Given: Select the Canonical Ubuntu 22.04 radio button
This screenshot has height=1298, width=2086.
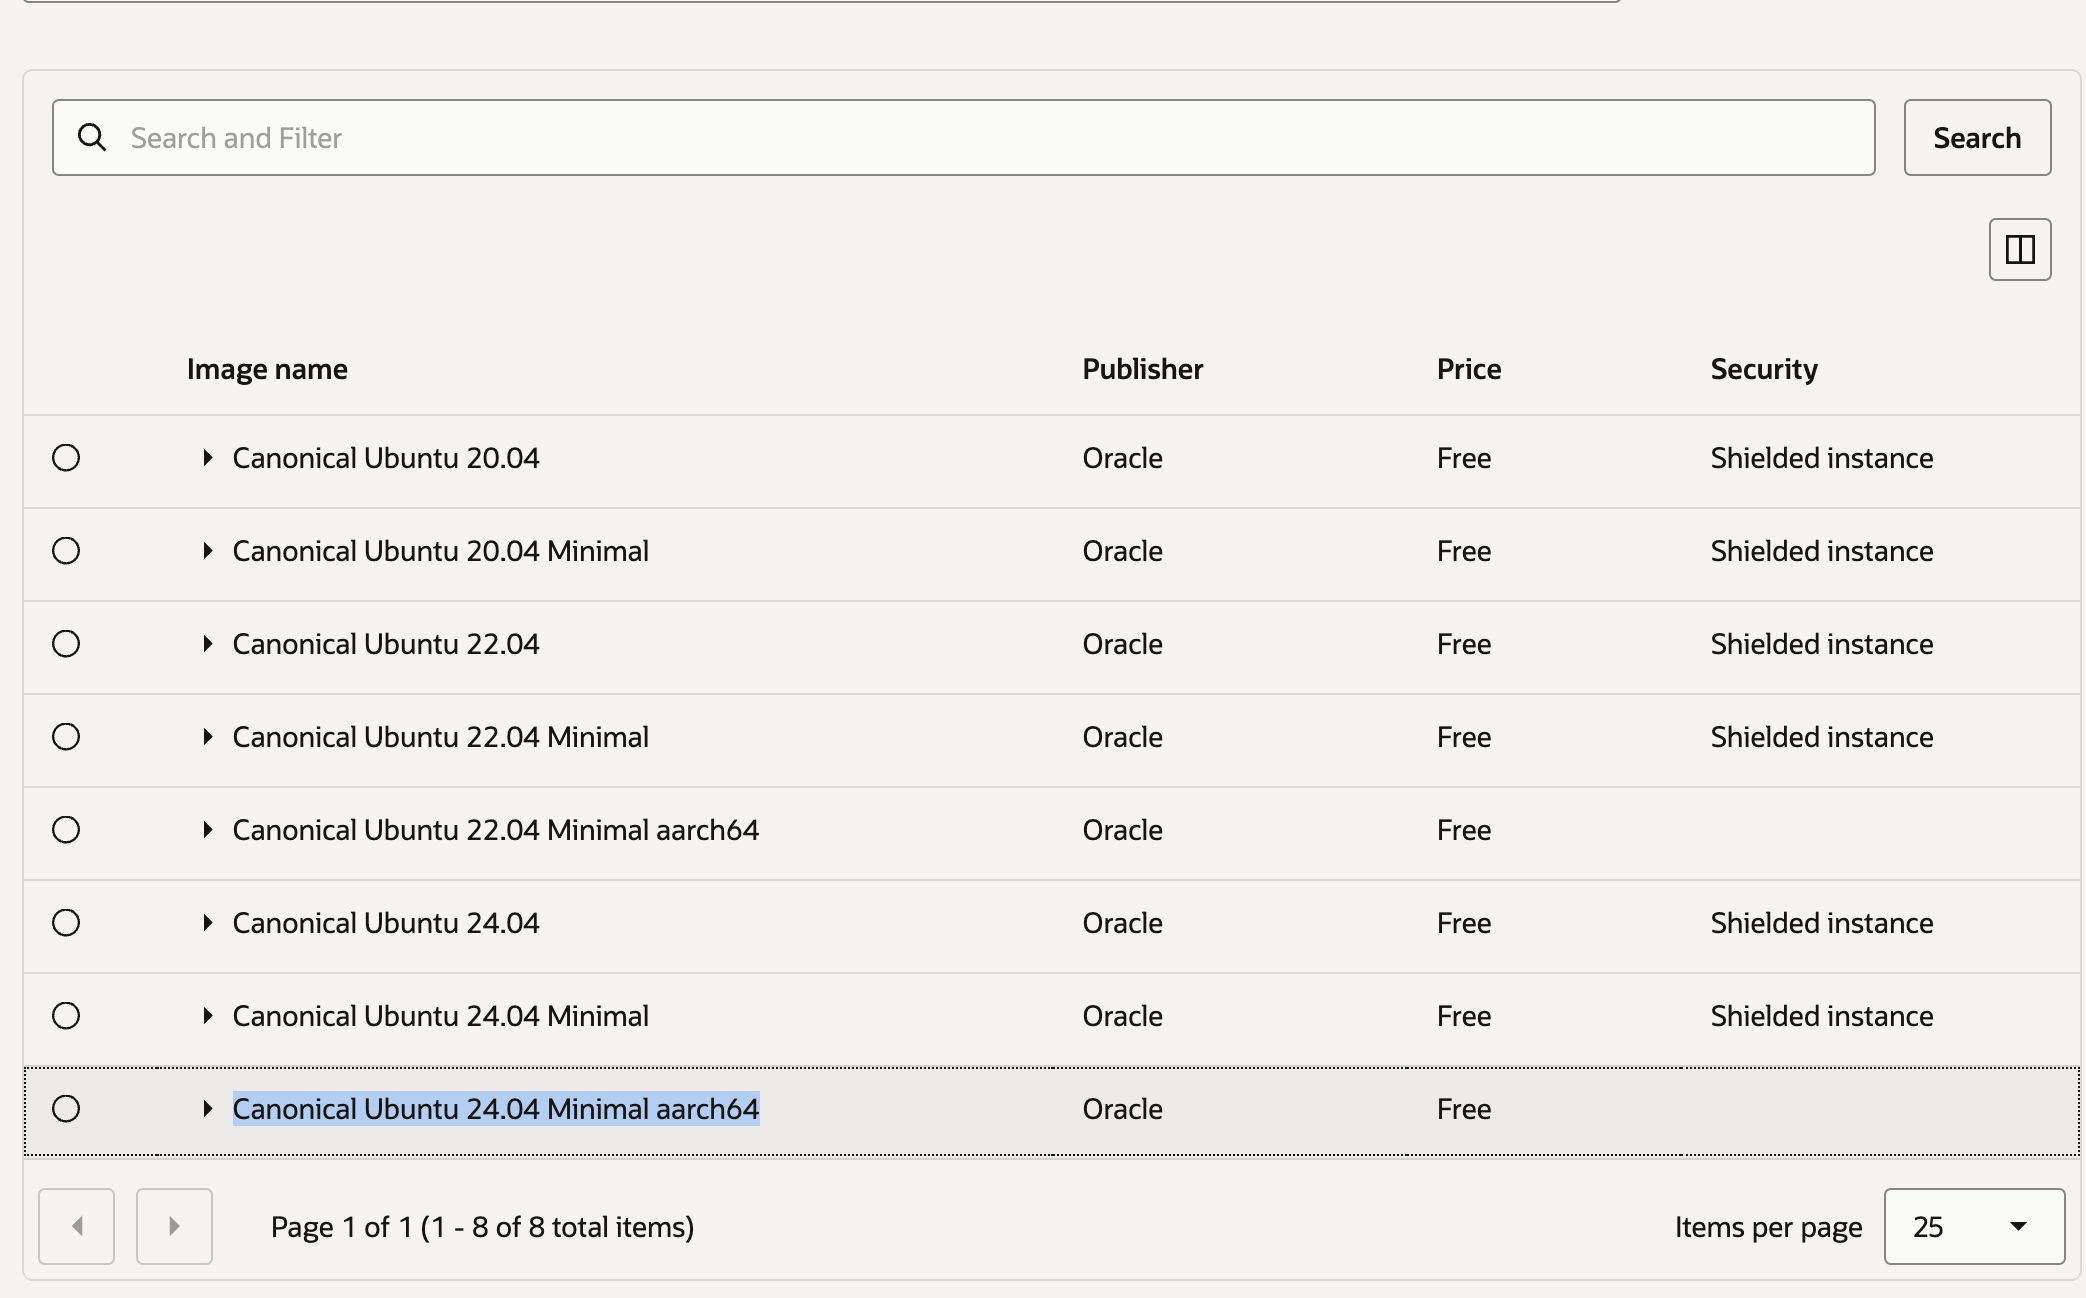Looking at the screenshot, I should coord(66,644).
